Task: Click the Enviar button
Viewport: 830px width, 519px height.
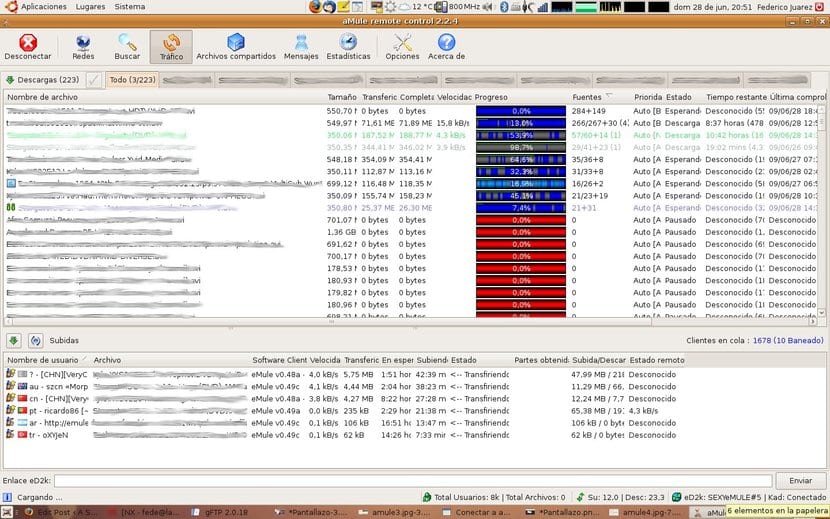Action: 800,481
